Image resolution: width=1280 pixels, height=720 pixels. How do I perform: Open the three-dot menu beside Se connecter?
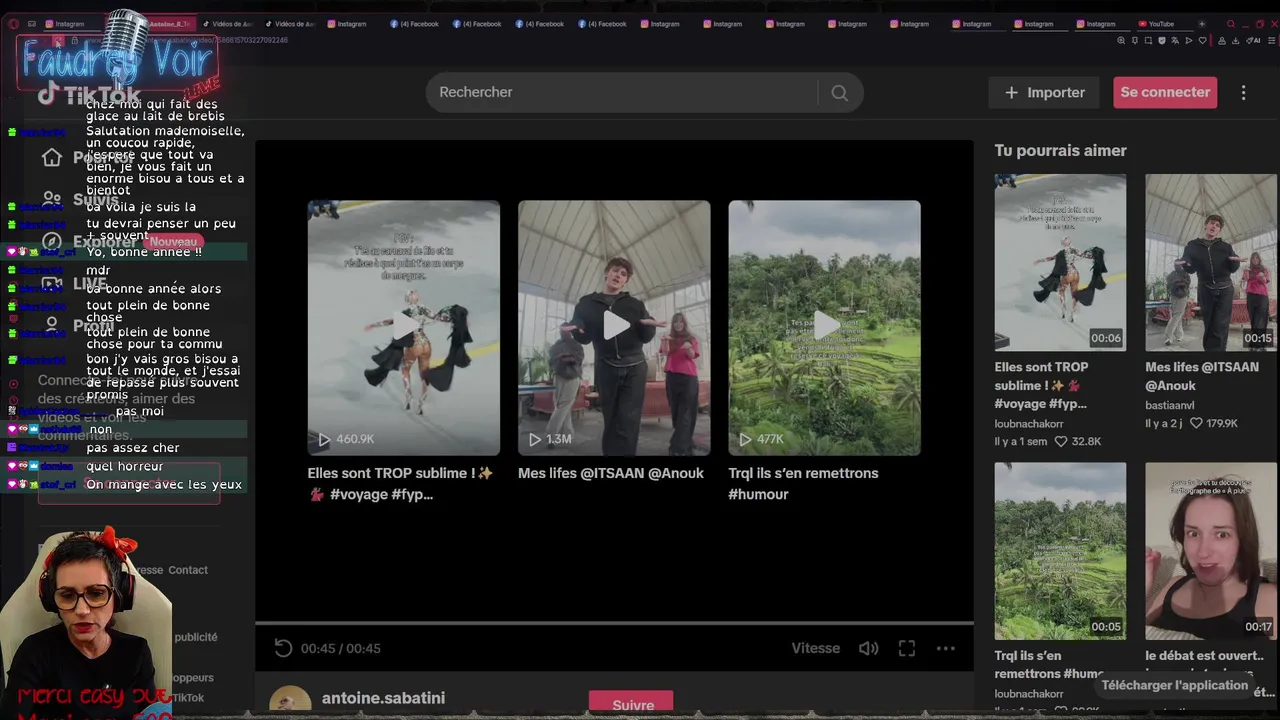(x=1243, y=92)
